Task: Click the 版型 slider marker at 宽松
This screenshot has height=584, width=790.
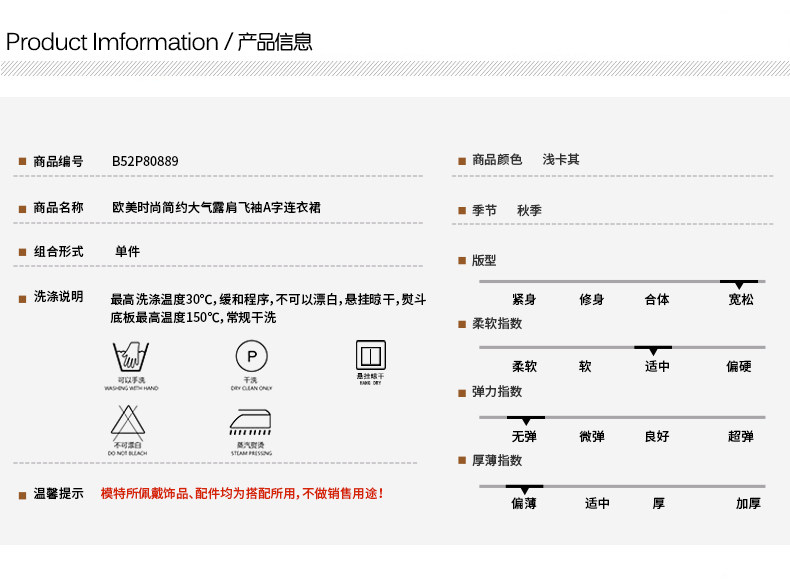Action: click(x=739, y=284)
